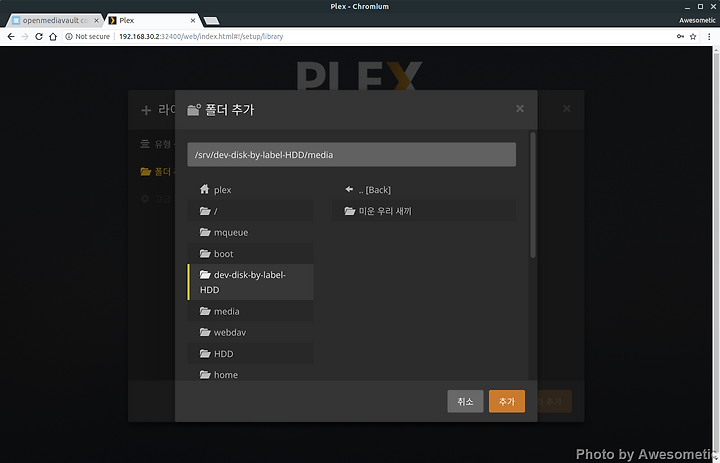Select the root / folder
This screenshot has height=463, width=720.
tap(250, 211)
